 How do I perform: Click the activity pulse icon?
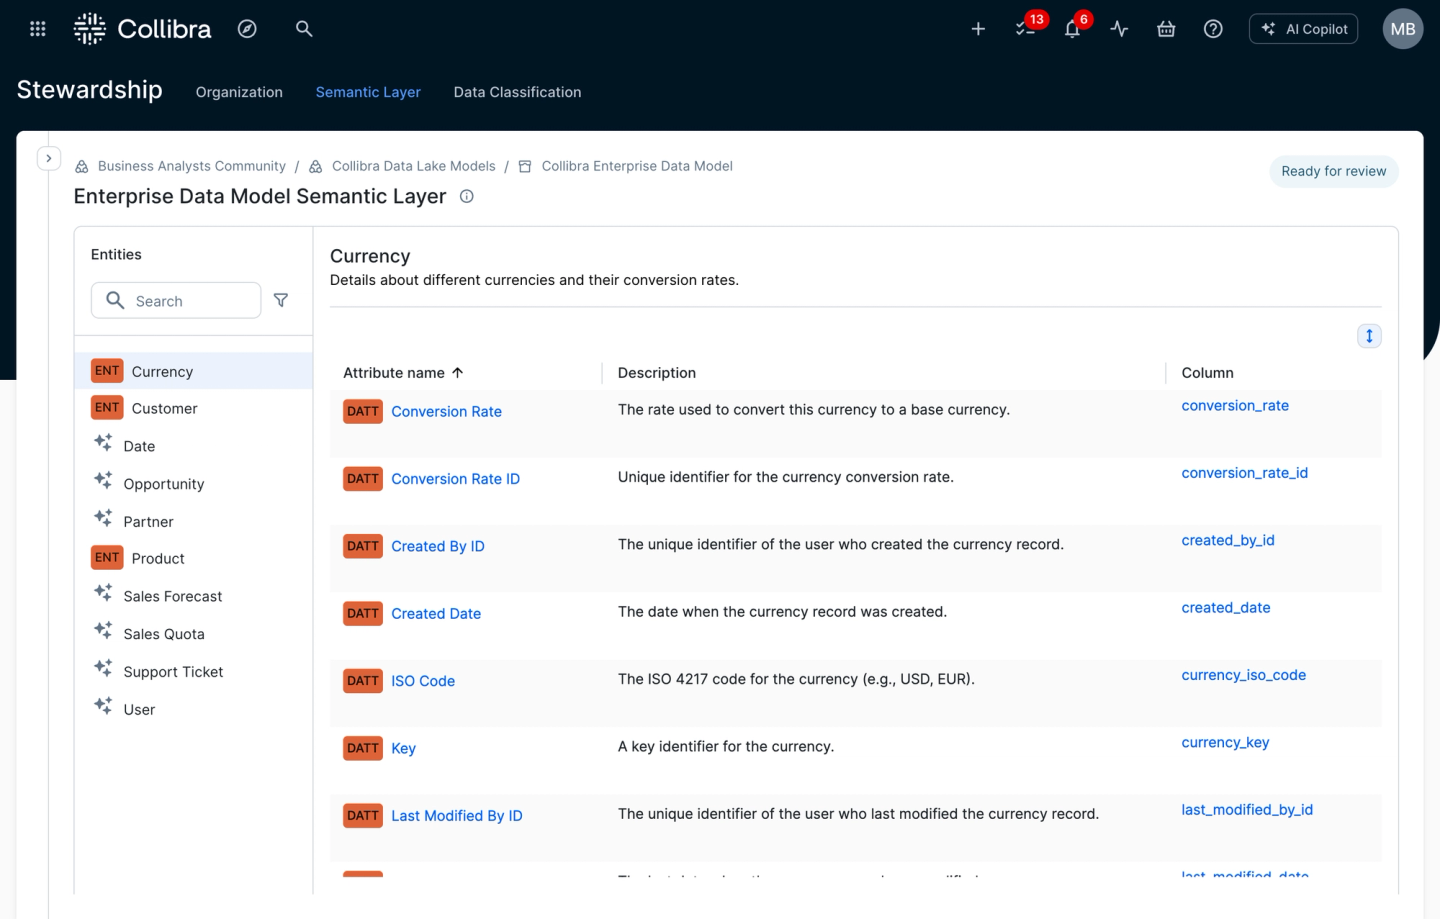[1119, 29]
